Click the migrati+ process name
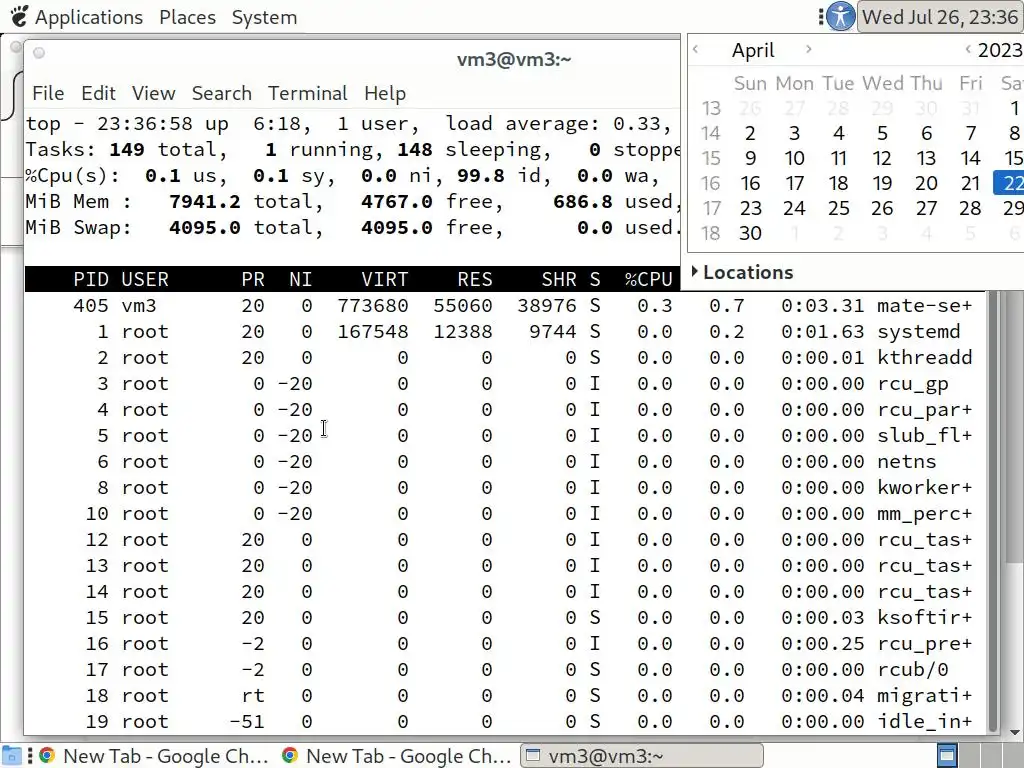 (924, 696)
